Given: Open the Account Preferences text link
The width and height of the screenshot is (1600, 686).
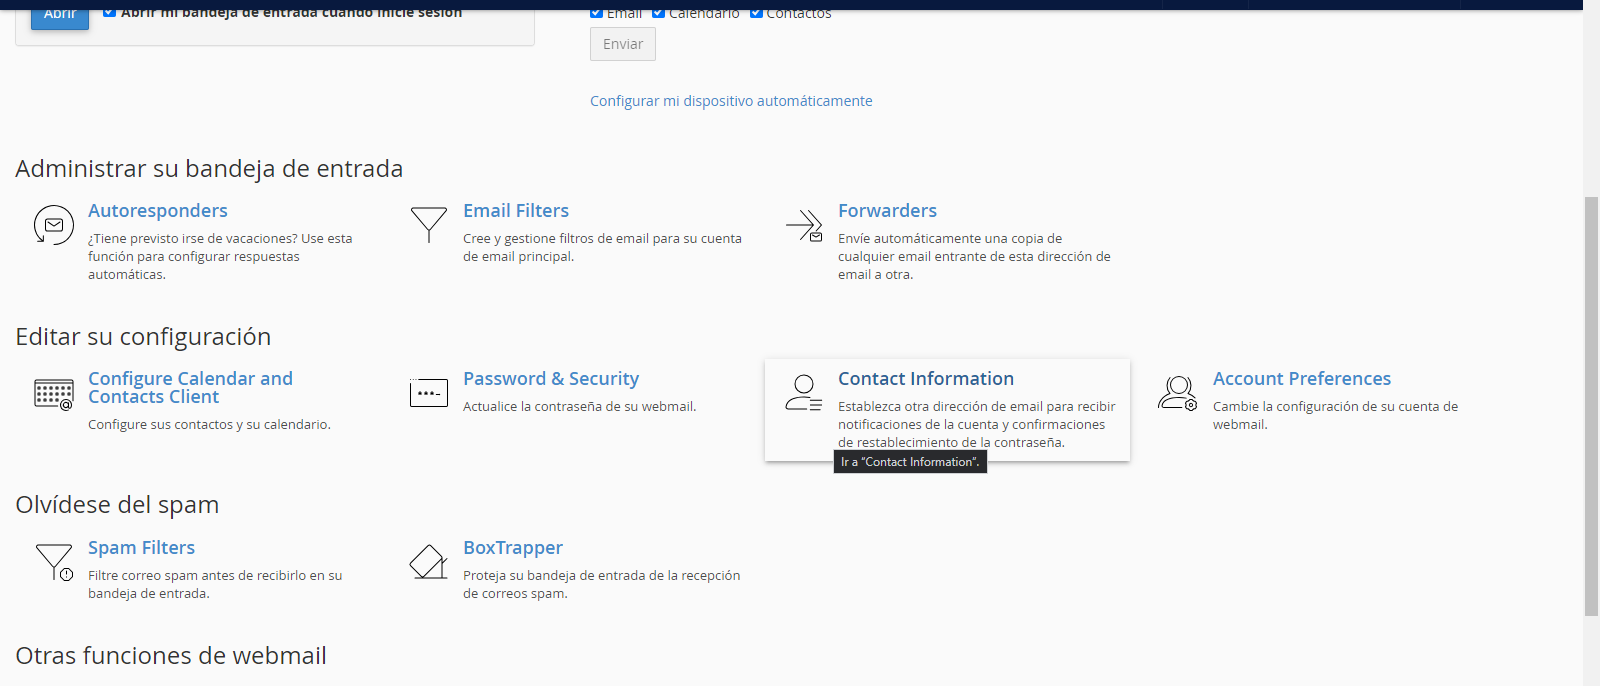Looking at the screenshot, I should tap(1302, 379).
